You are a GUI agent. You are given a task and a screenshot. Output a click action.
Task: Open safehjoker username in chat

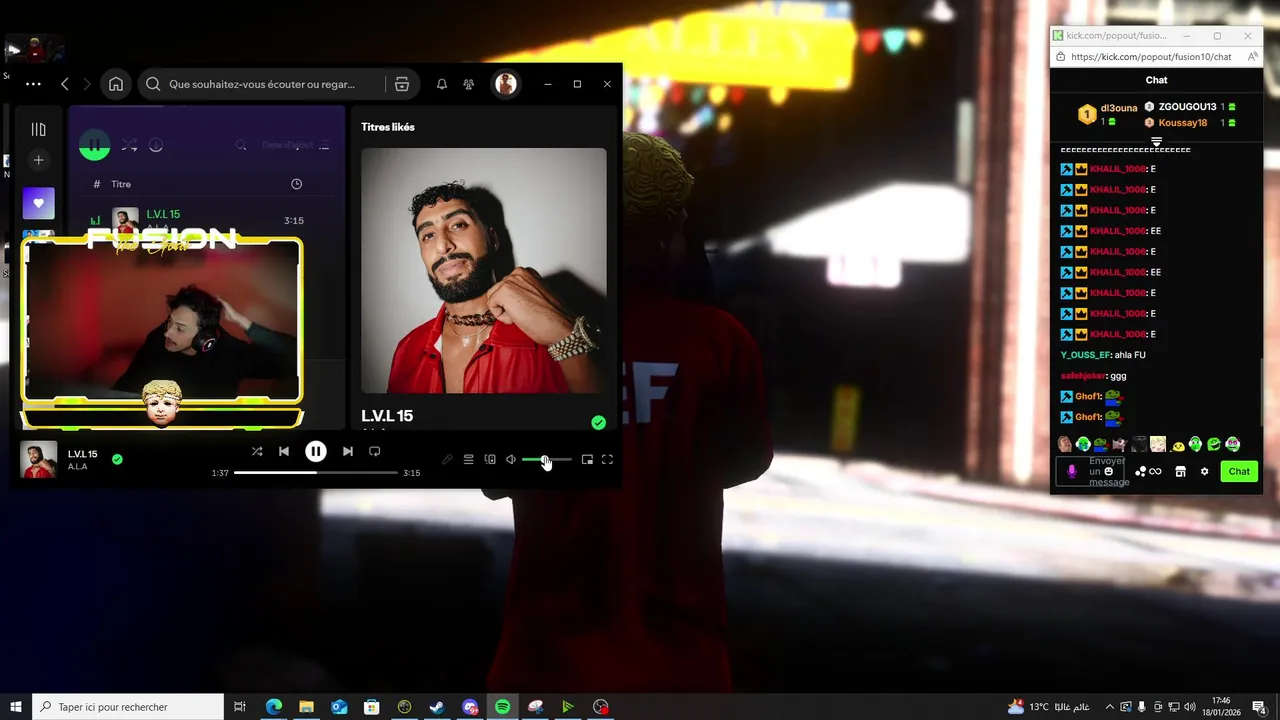[1083, 376]
